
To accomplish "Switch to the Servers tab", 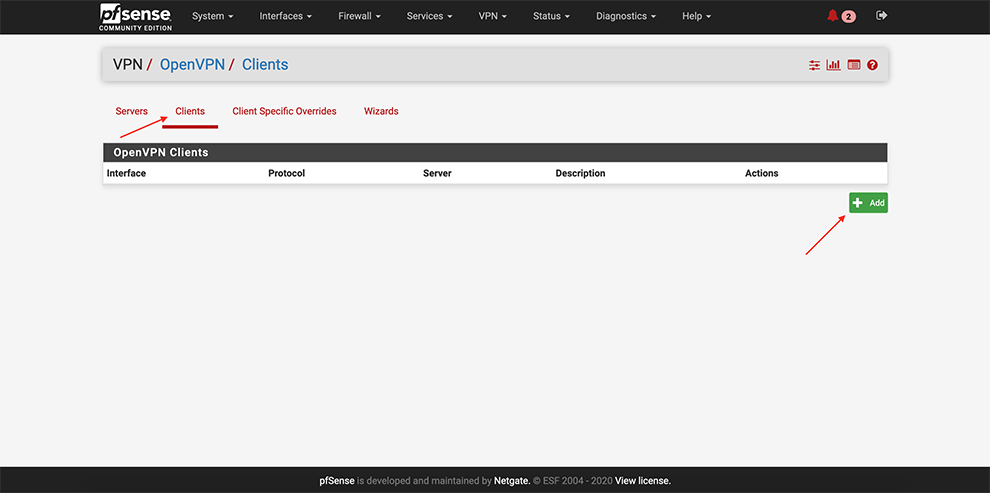I will [131, 111].
